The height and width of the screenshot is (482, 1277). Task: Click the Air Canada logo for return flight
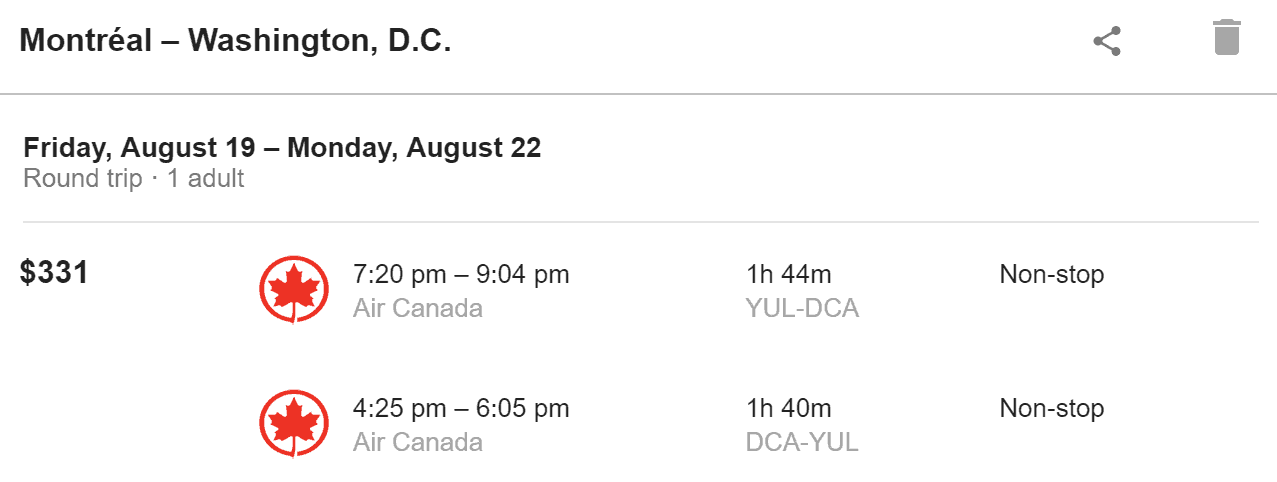294,423
